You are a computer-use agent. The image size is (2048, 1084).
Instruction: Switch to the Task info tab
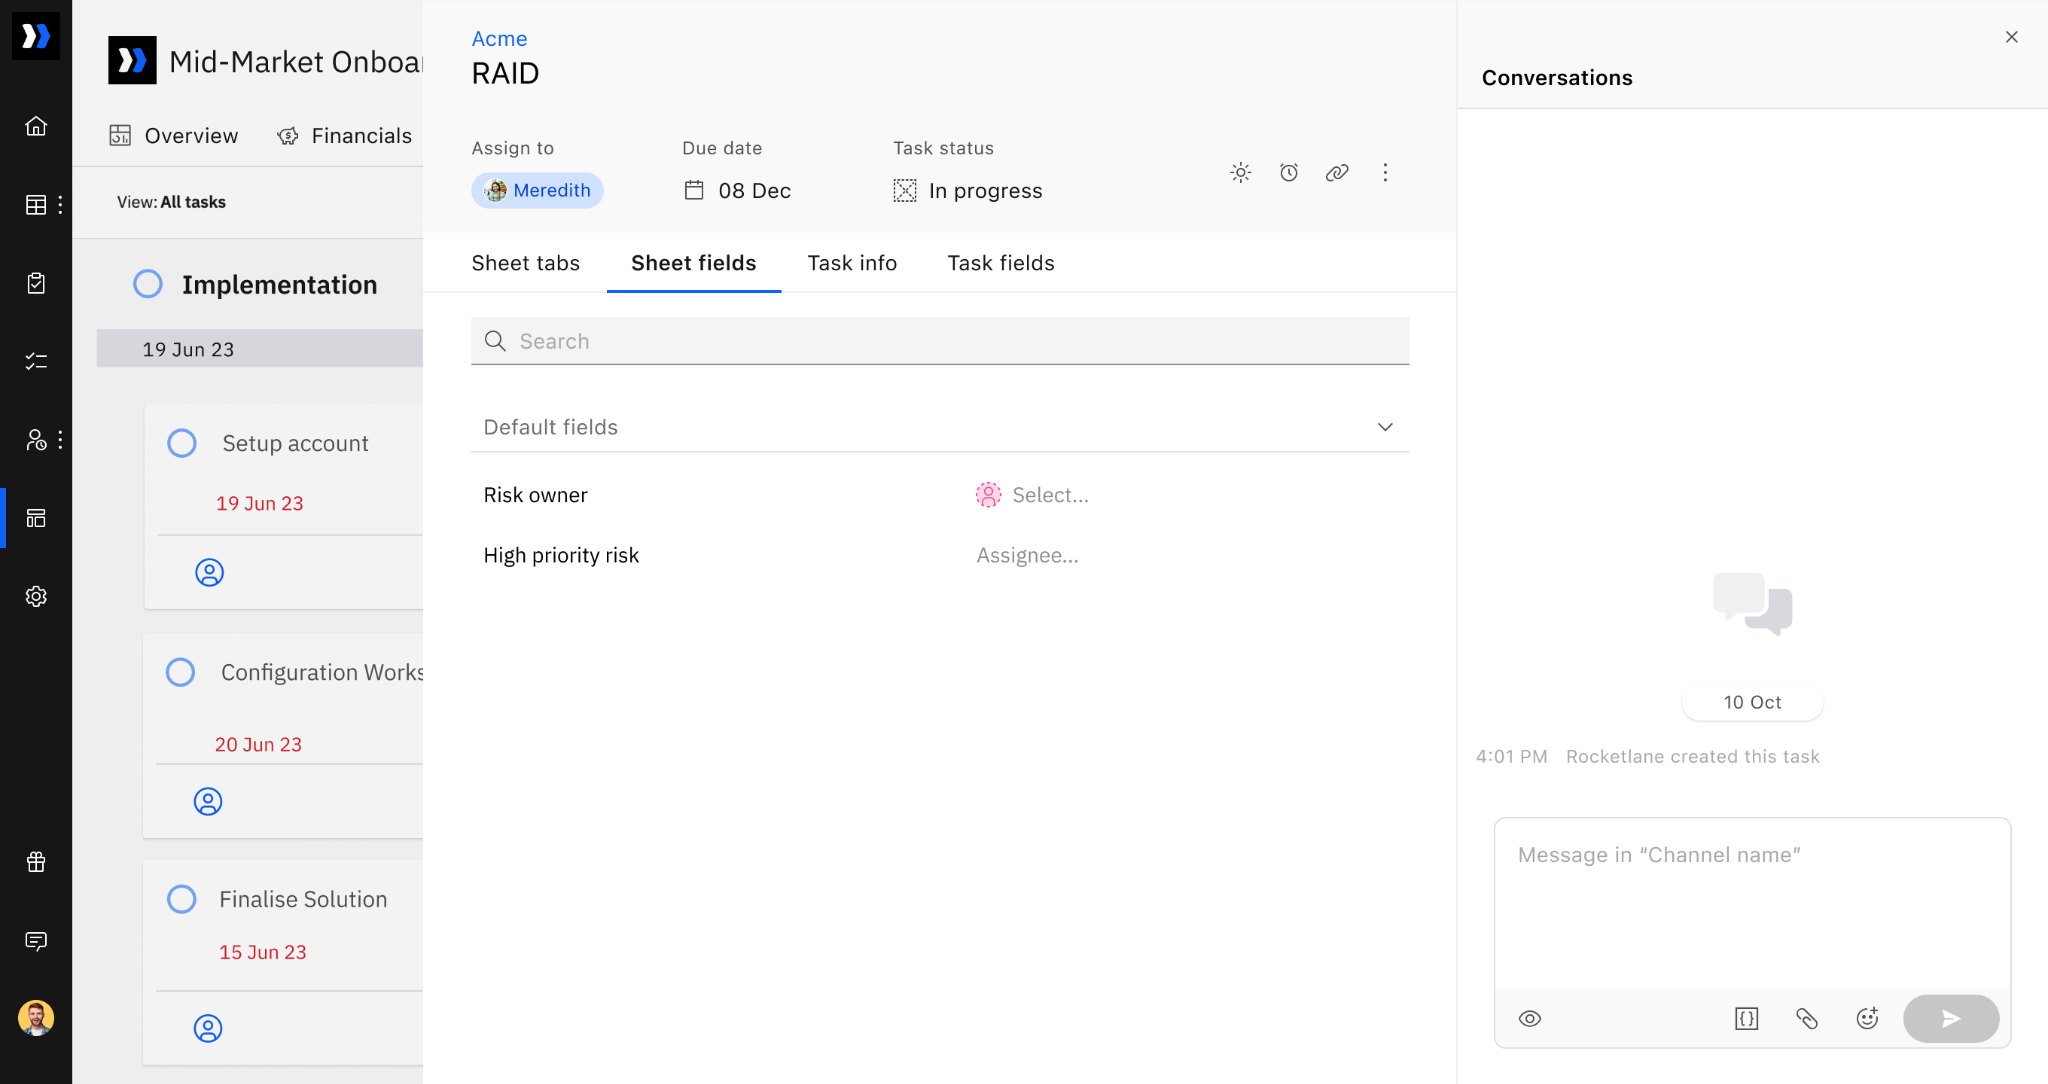click(x=852, y=263)
